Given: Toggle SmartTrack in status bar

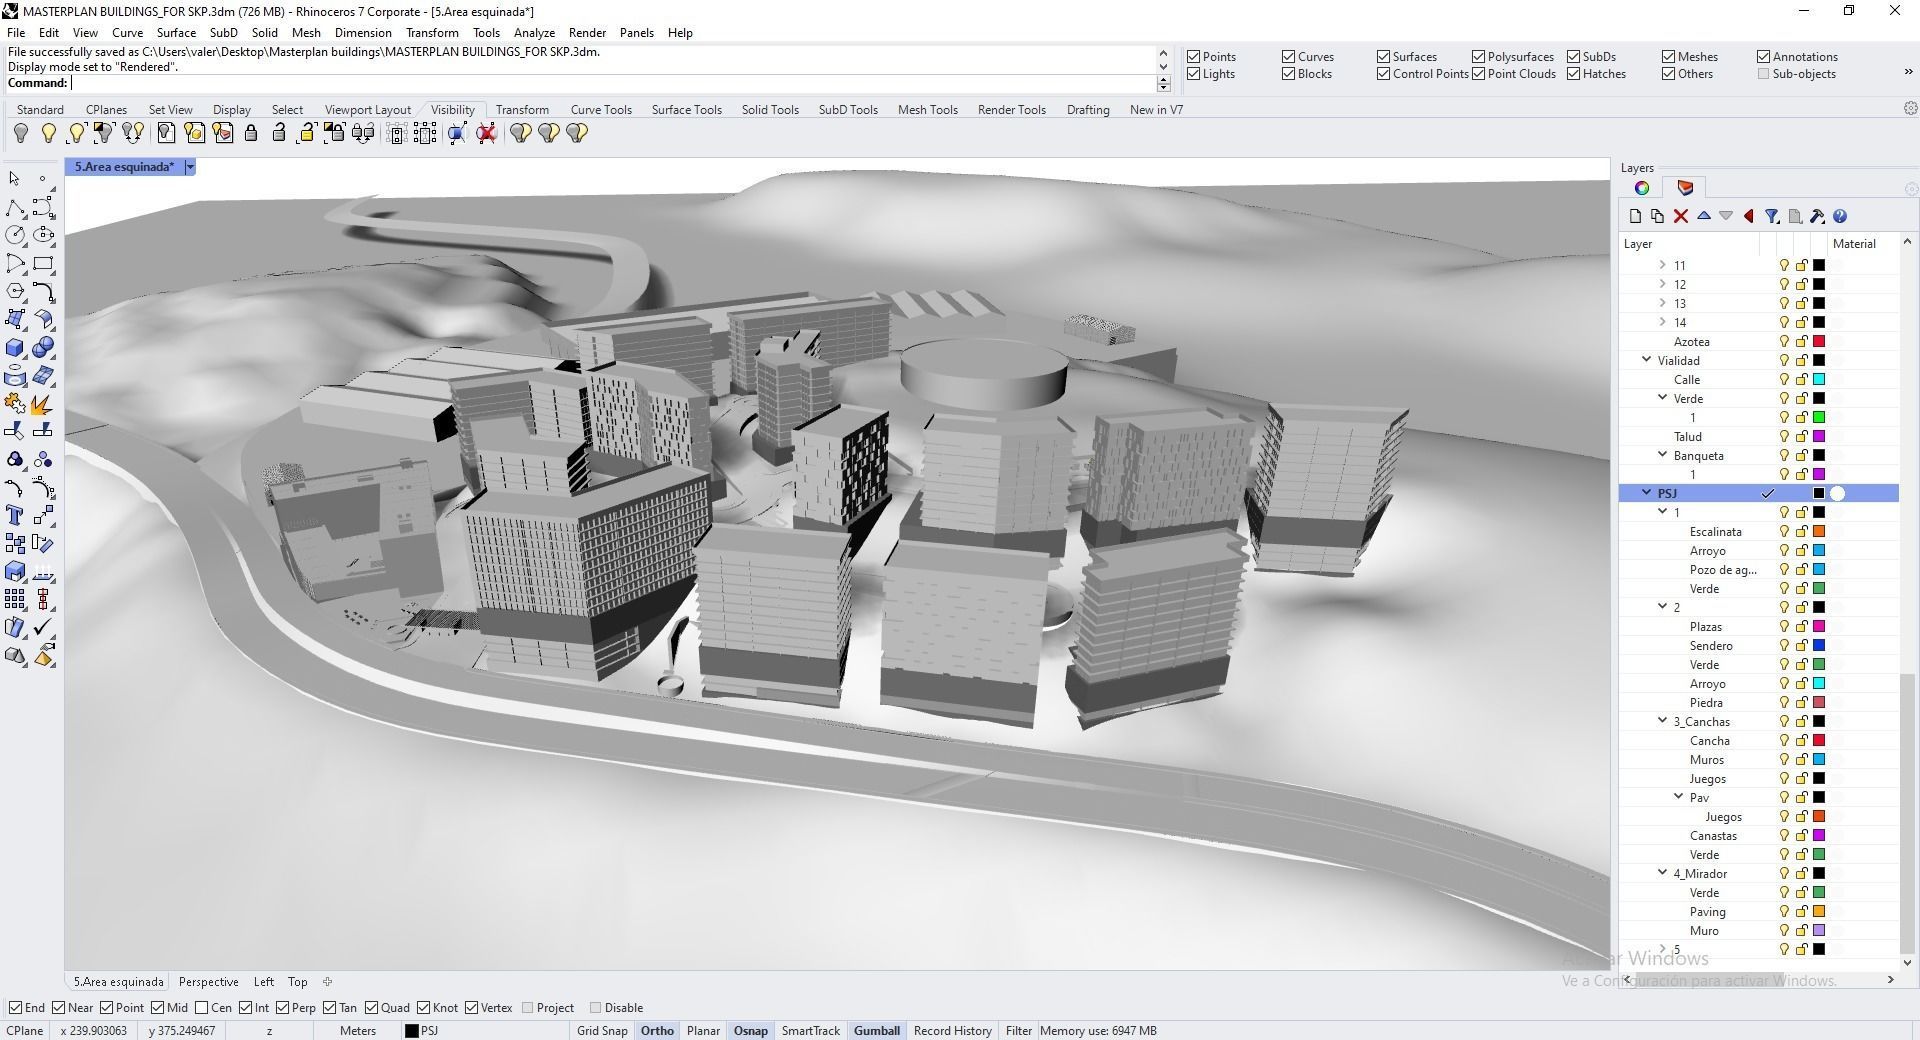Looking at the screenshot, I should pos(810,1031).
